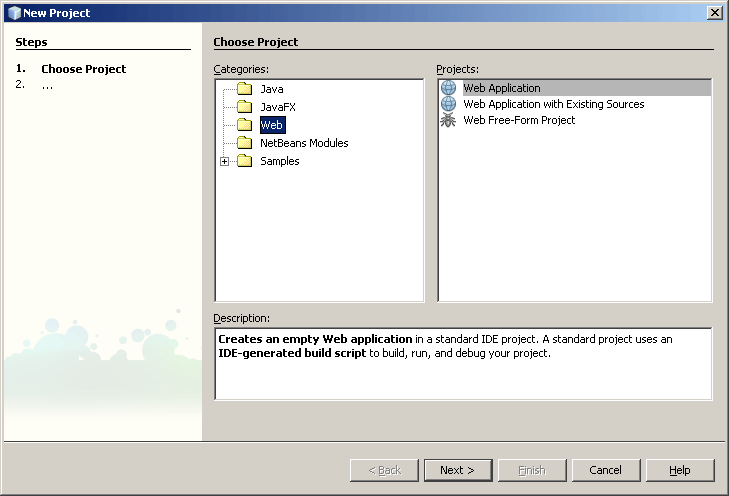Expand the Samples category tree node
Viewport: 729px width, 496px height.
(225, 161)
